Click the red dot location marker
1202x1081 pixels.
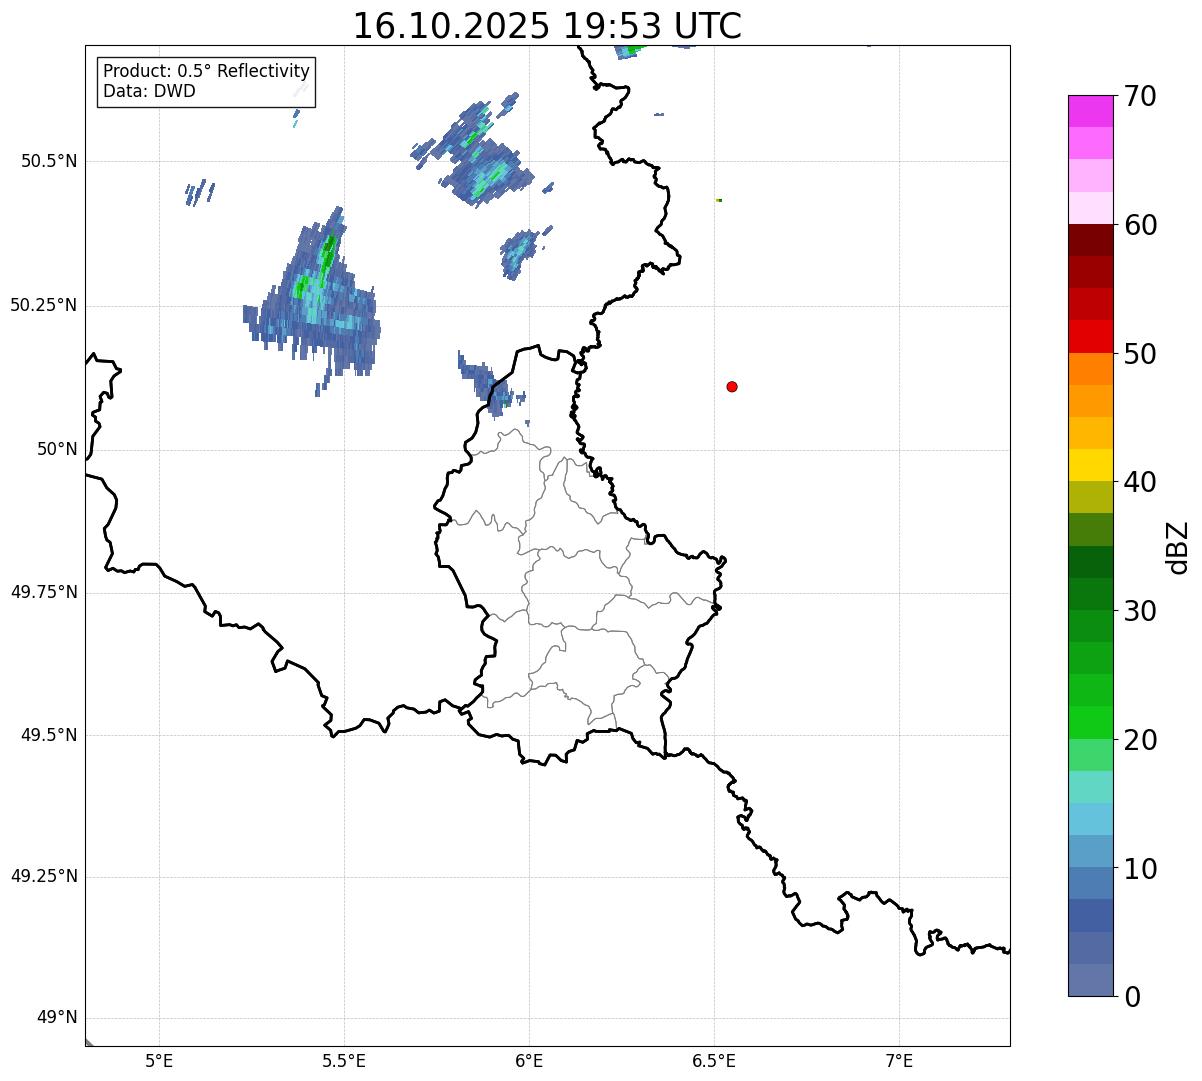pyautogui.click(x=732, y=387)
